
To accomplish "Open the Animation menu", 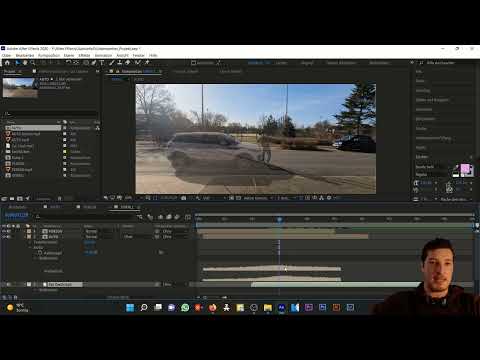I will (x=103, y=55).
